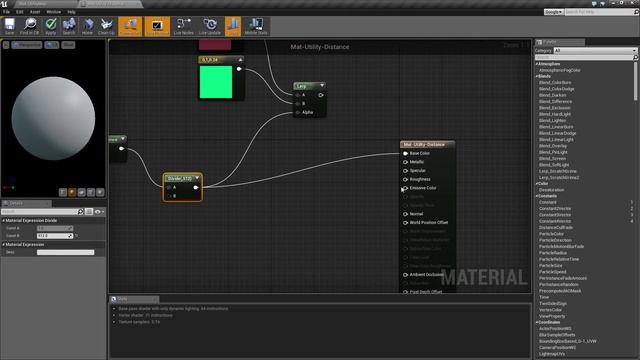Select the sphere preview shape icon
This screenshot has height=360, width=640.
coord(72,192)
